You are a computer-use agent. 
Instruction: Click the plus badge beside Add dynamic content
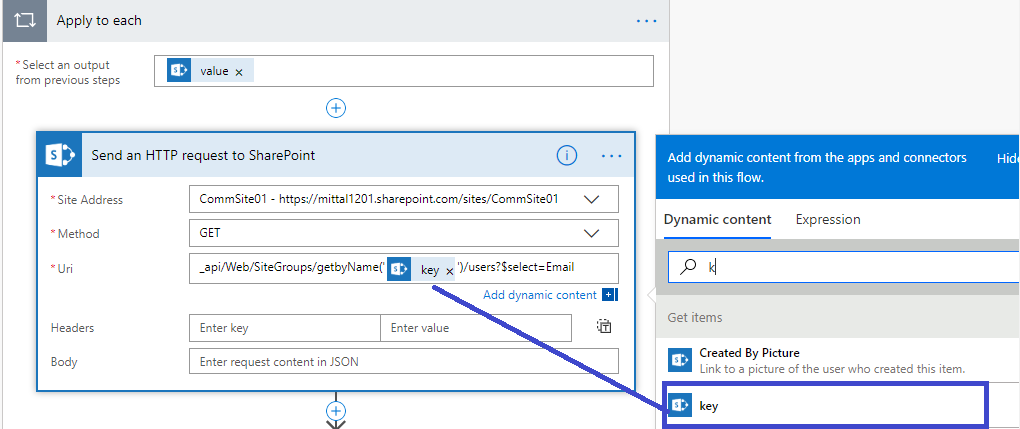point(609,295)
